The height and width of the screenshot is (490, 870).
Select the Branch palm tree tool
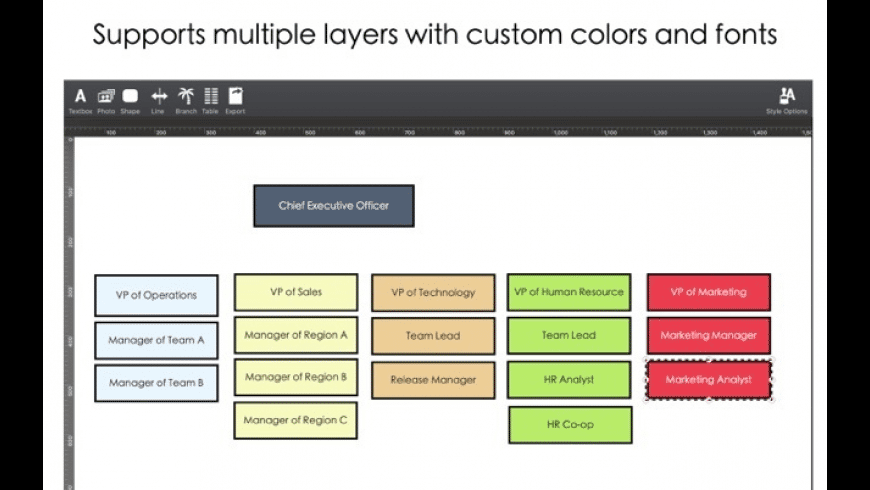point(186,97)
